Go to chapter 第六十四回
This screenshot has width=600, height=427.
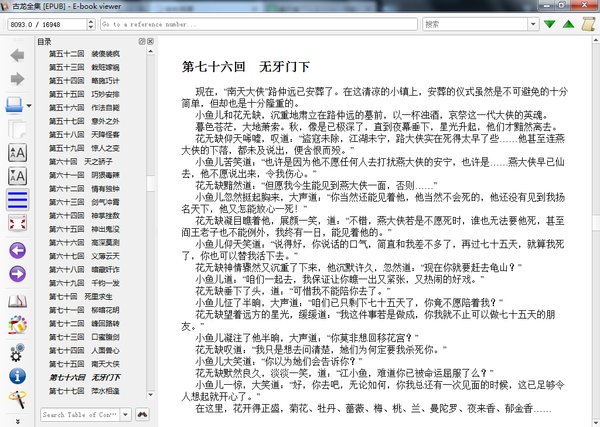tap(84, 216)
